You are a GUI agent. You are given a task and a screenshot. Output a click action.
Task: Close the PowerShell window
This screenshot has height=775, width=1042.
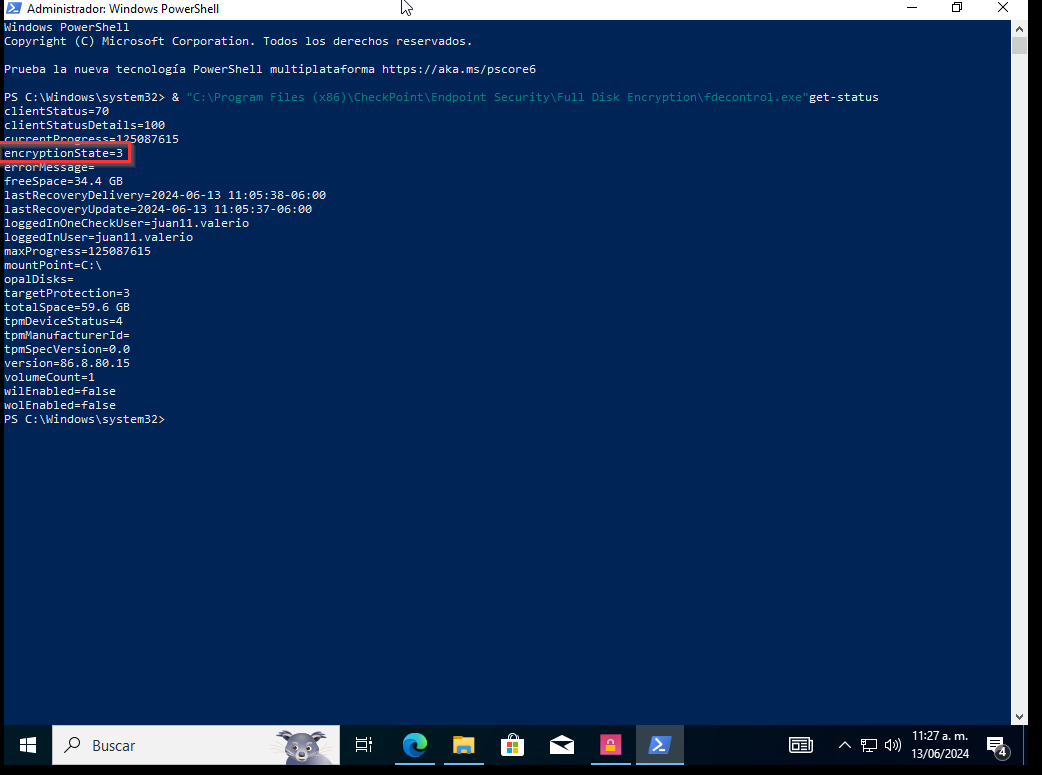(x=1003, y=8)
